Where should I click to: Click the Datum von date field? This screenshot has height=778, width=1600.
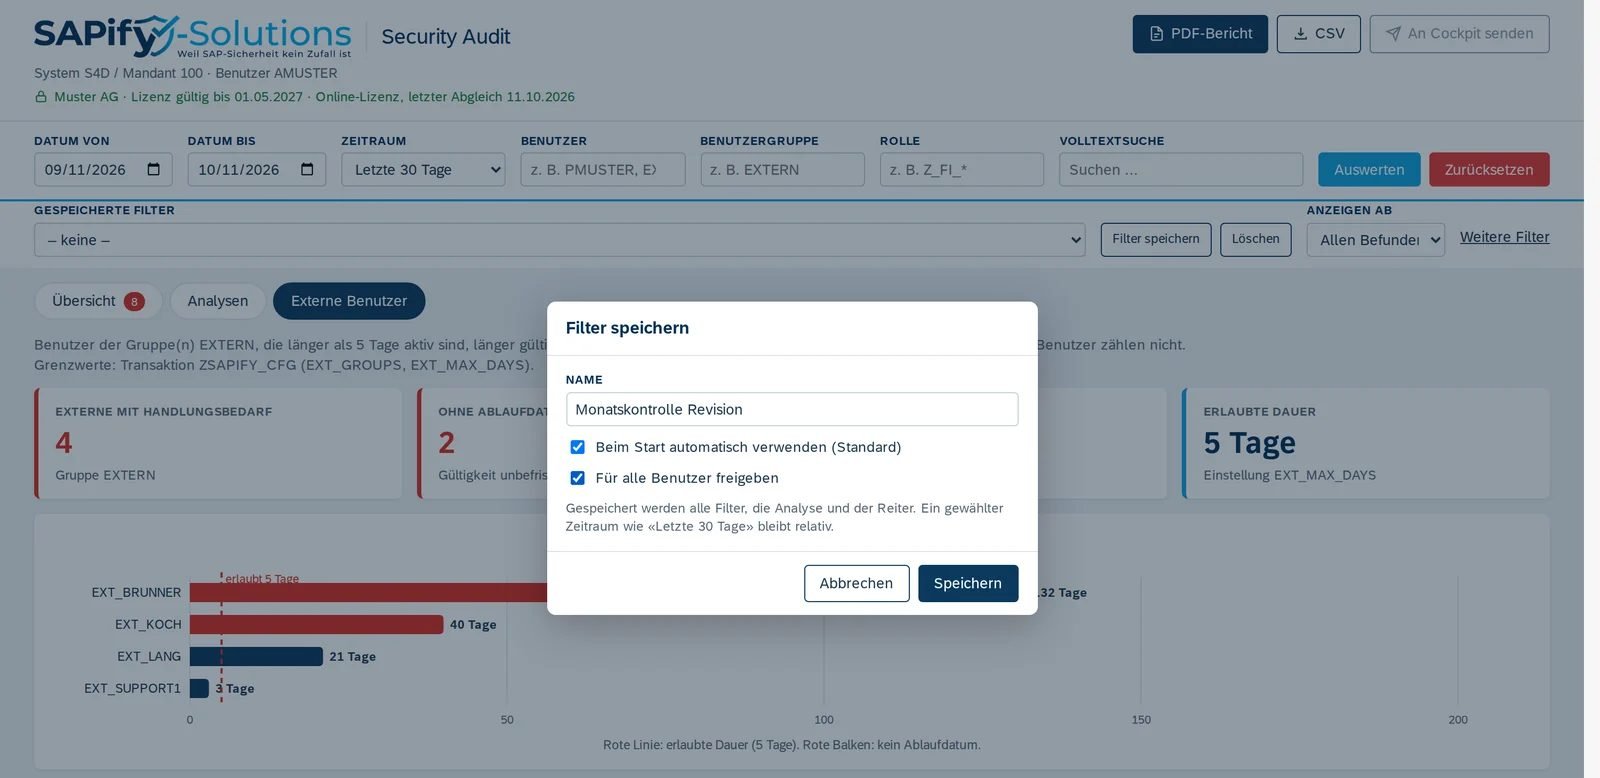click(x=103, y=169)
